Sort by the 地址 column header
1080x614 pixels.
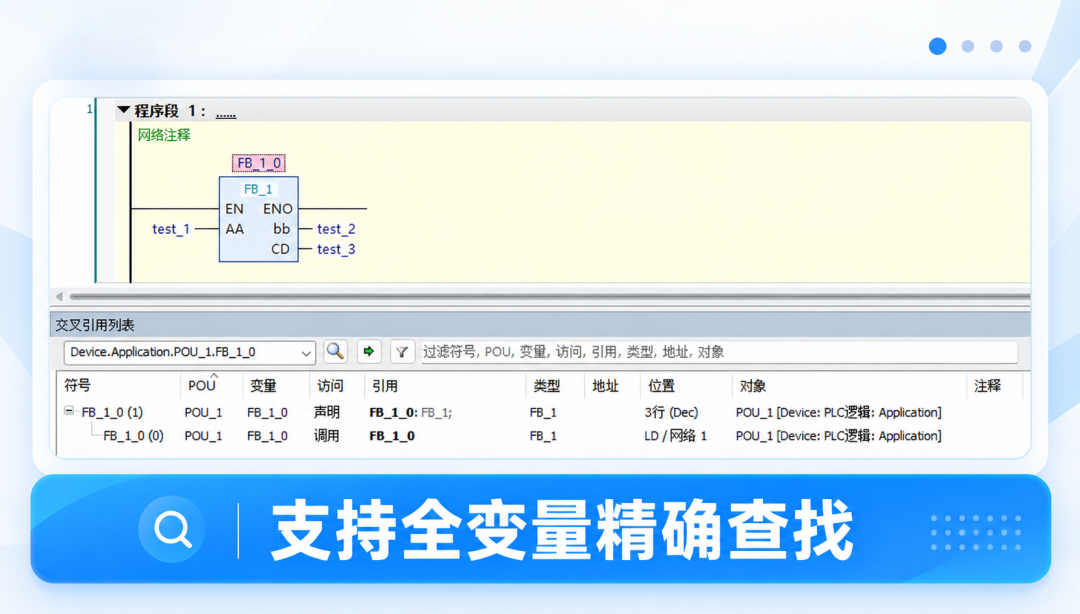[605, 386]
